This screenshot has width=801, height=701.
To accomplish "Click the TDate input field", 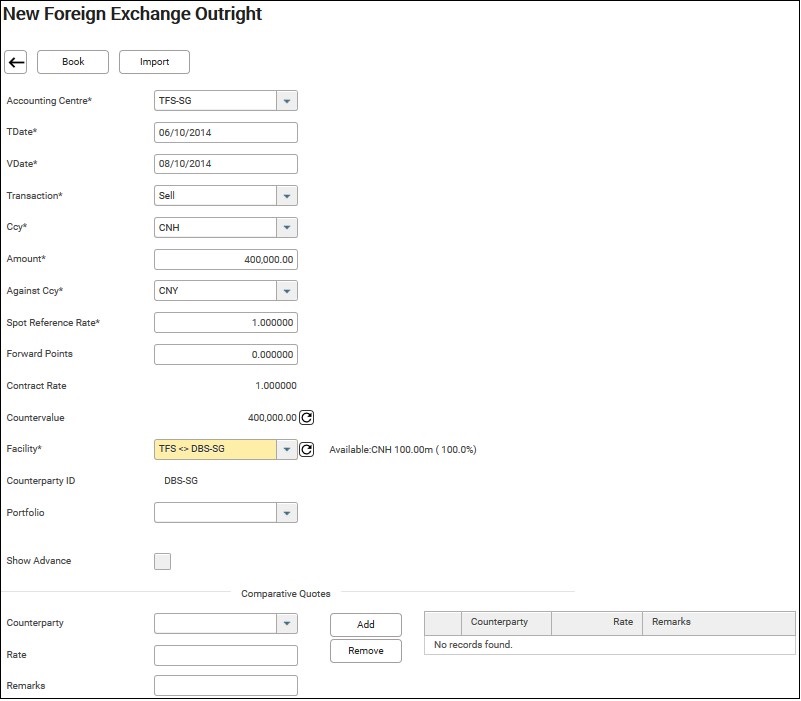I will tap(226, 132).
